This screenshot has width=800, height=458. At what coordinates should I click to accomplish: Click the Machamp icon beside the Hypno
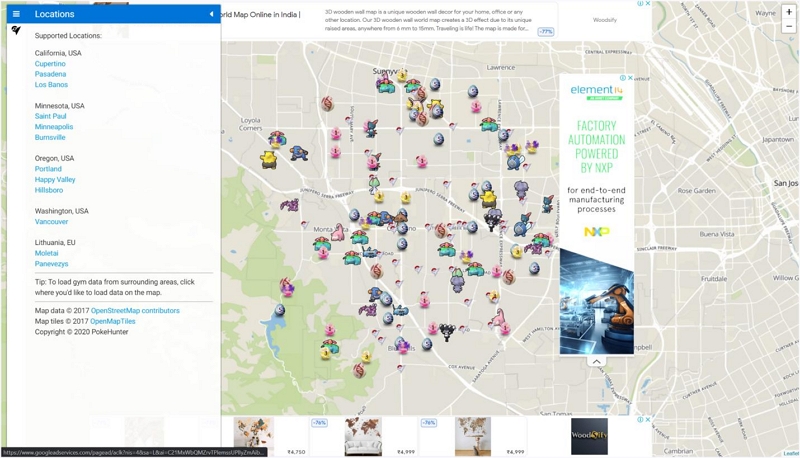(x=298, y=153)
